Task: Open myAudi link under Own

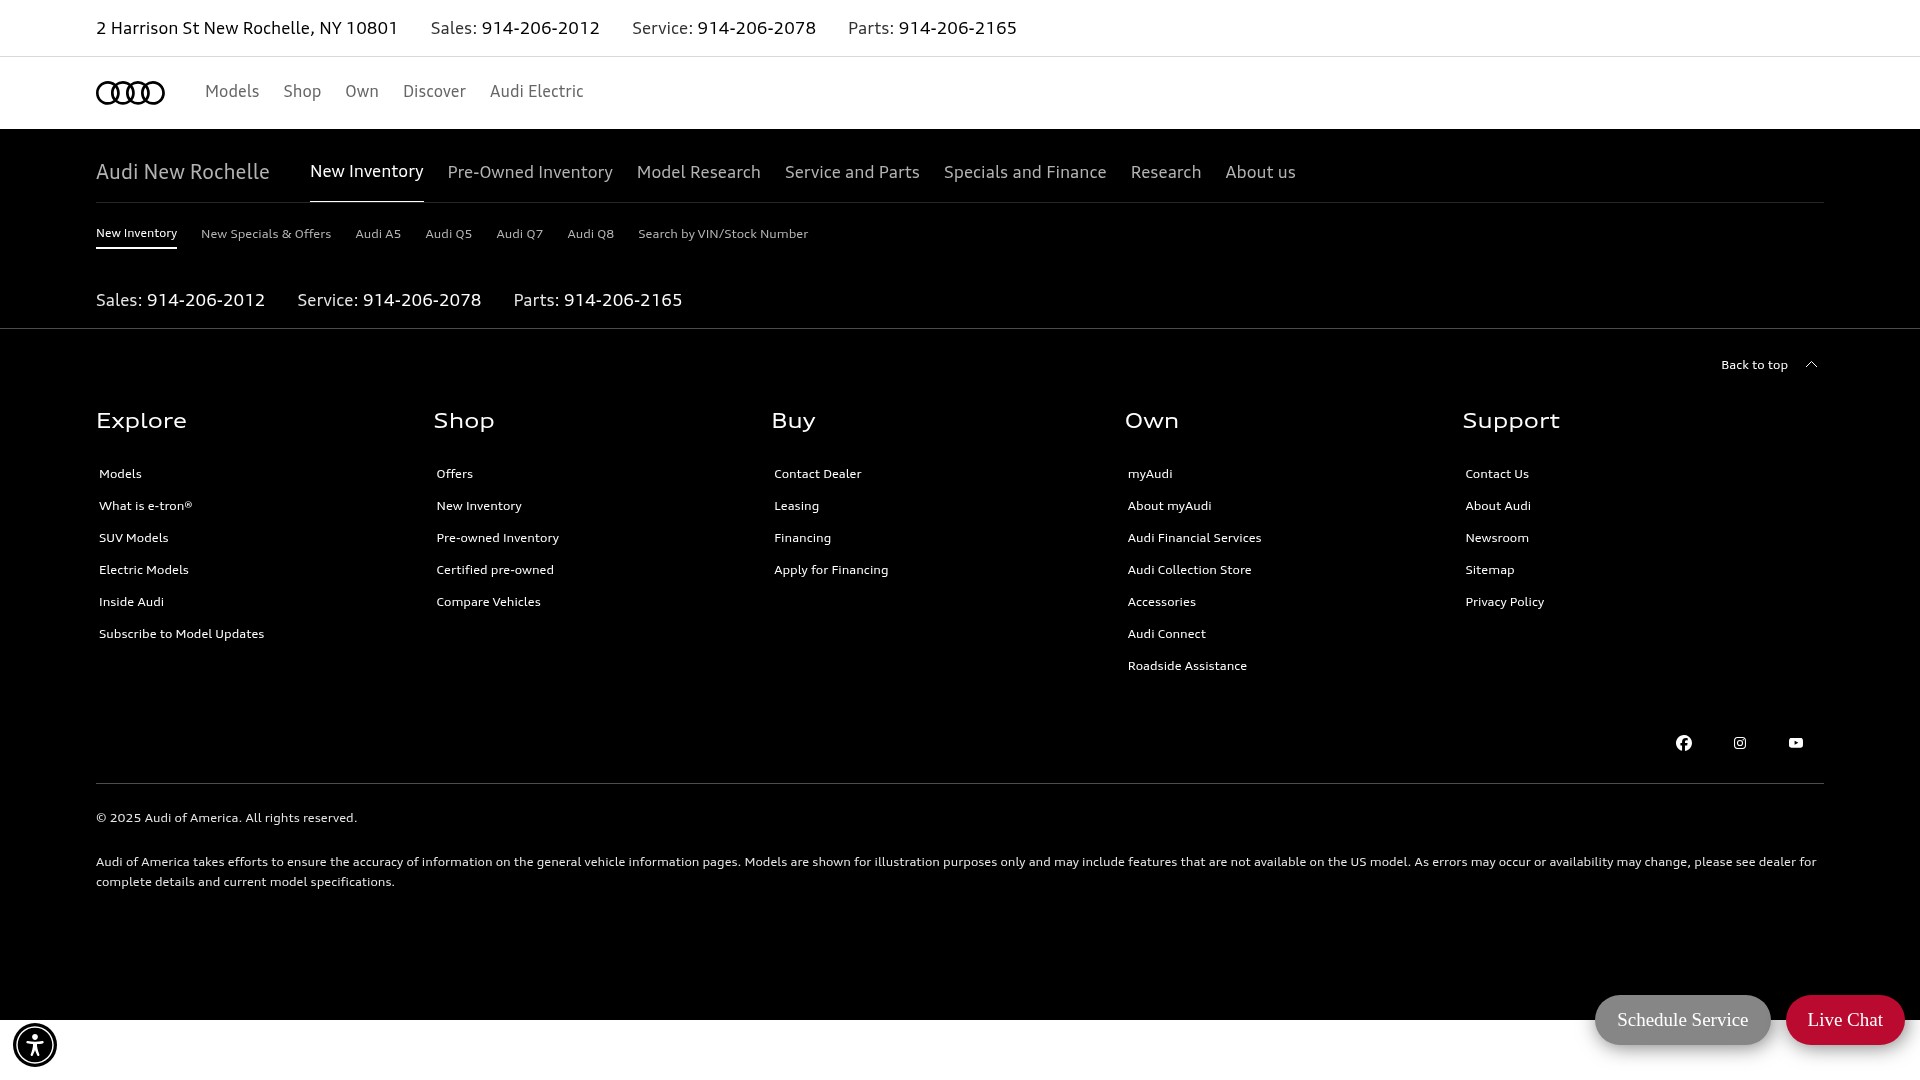Action: click(x=1150, y=474)
